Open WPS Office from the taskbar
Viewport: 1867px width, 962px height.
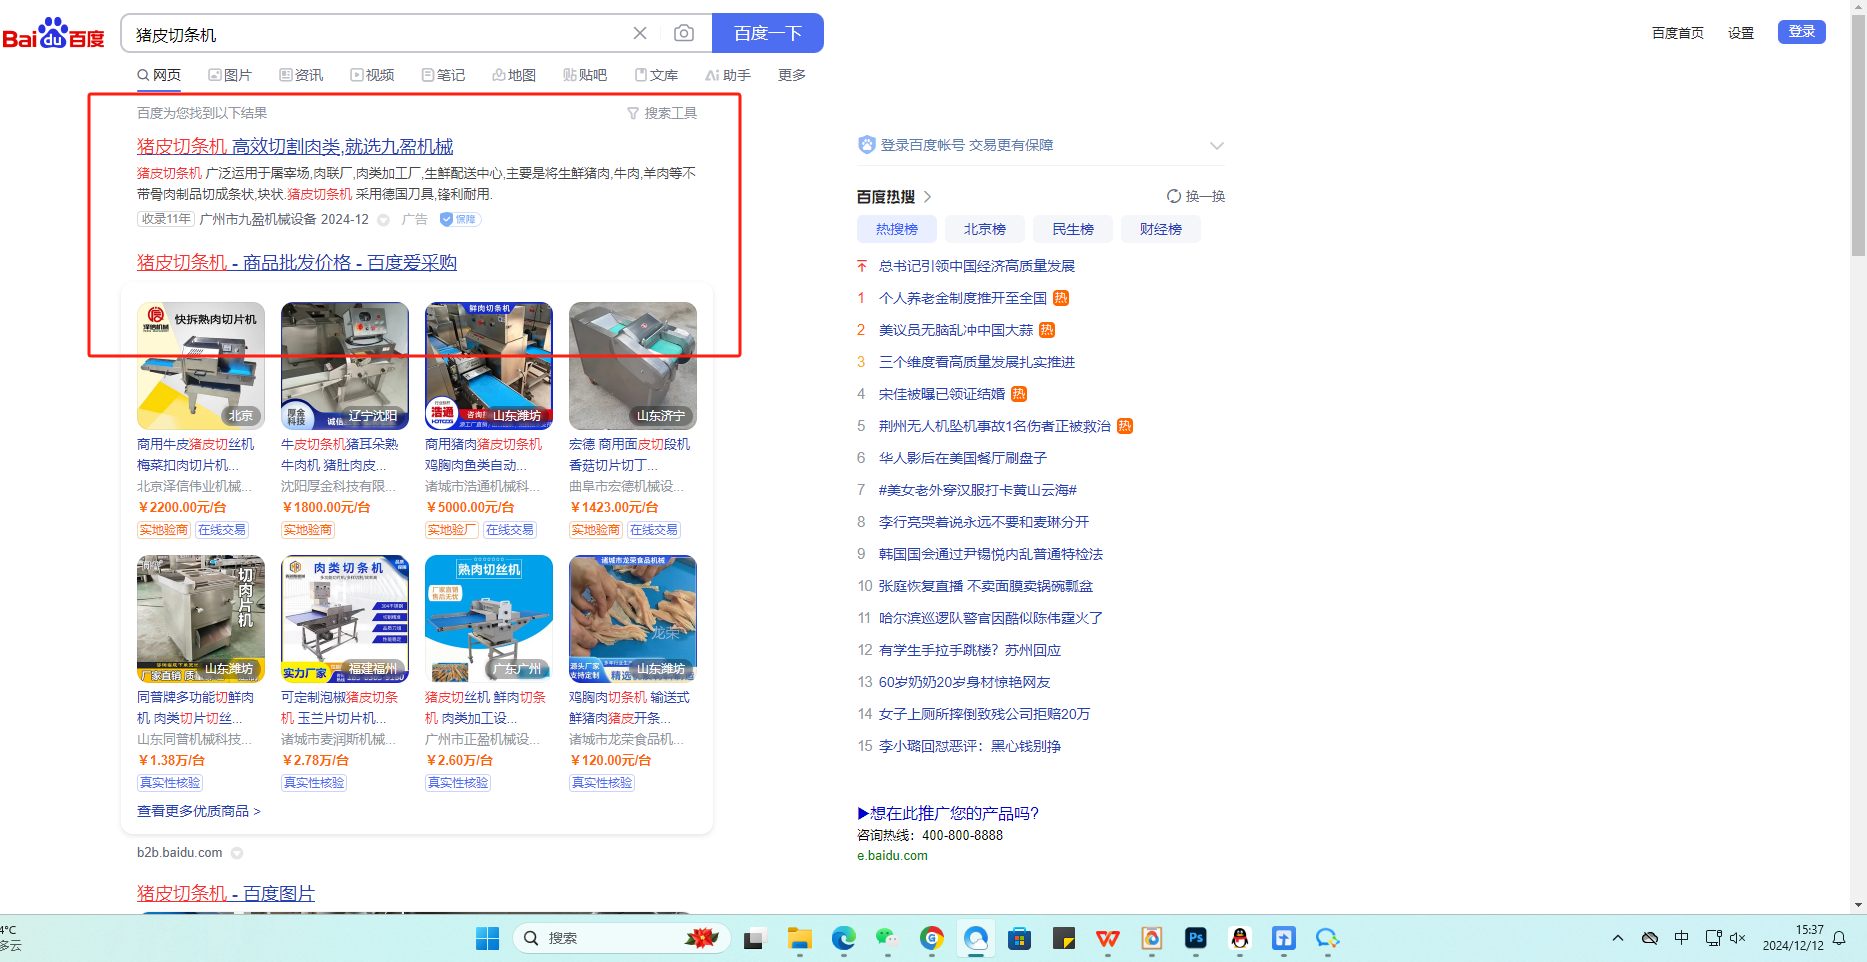(1107, 938)
